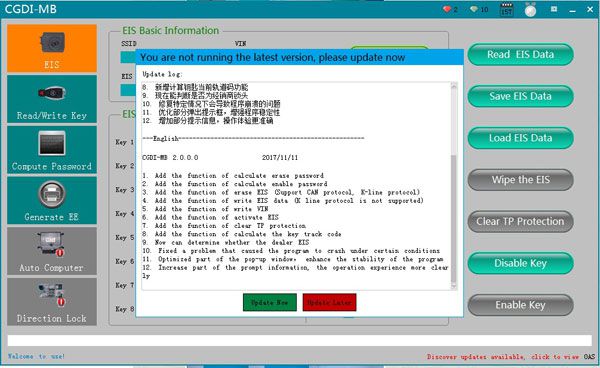
Task: Click Save EIS Data button
Action: point(520,96)
